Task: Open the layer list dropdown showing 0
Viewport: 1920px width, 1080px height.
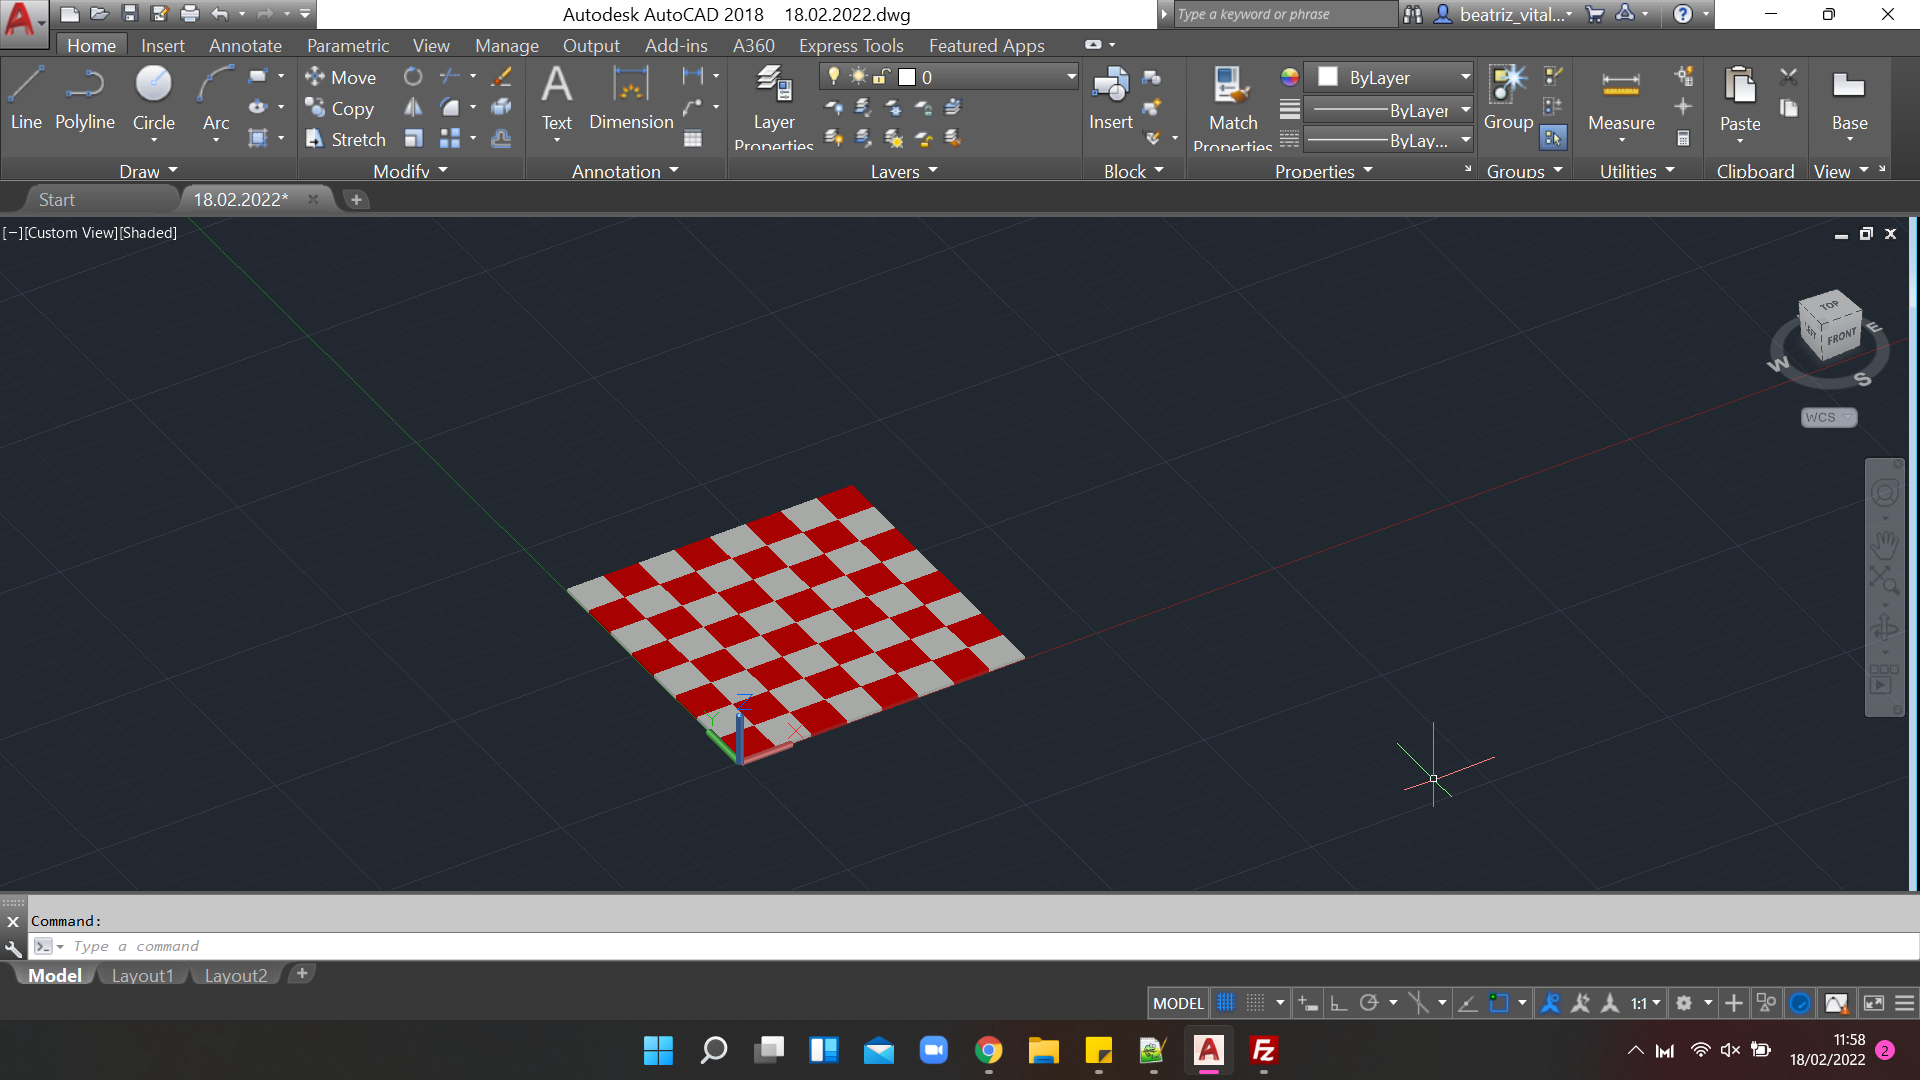Action: (x=949, y=77)
